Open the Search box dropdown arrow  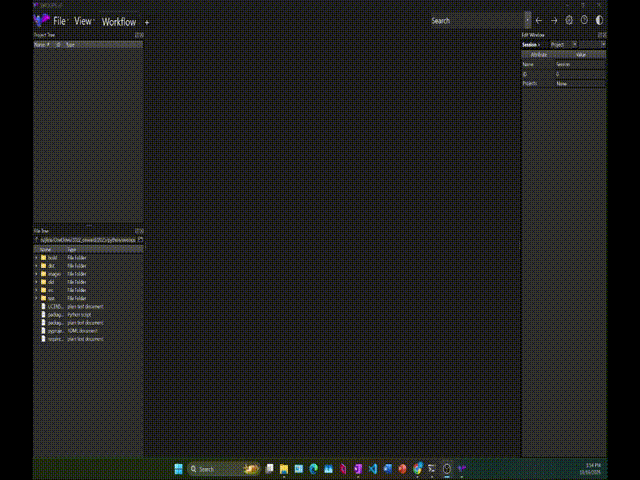(x=528, y=20)
